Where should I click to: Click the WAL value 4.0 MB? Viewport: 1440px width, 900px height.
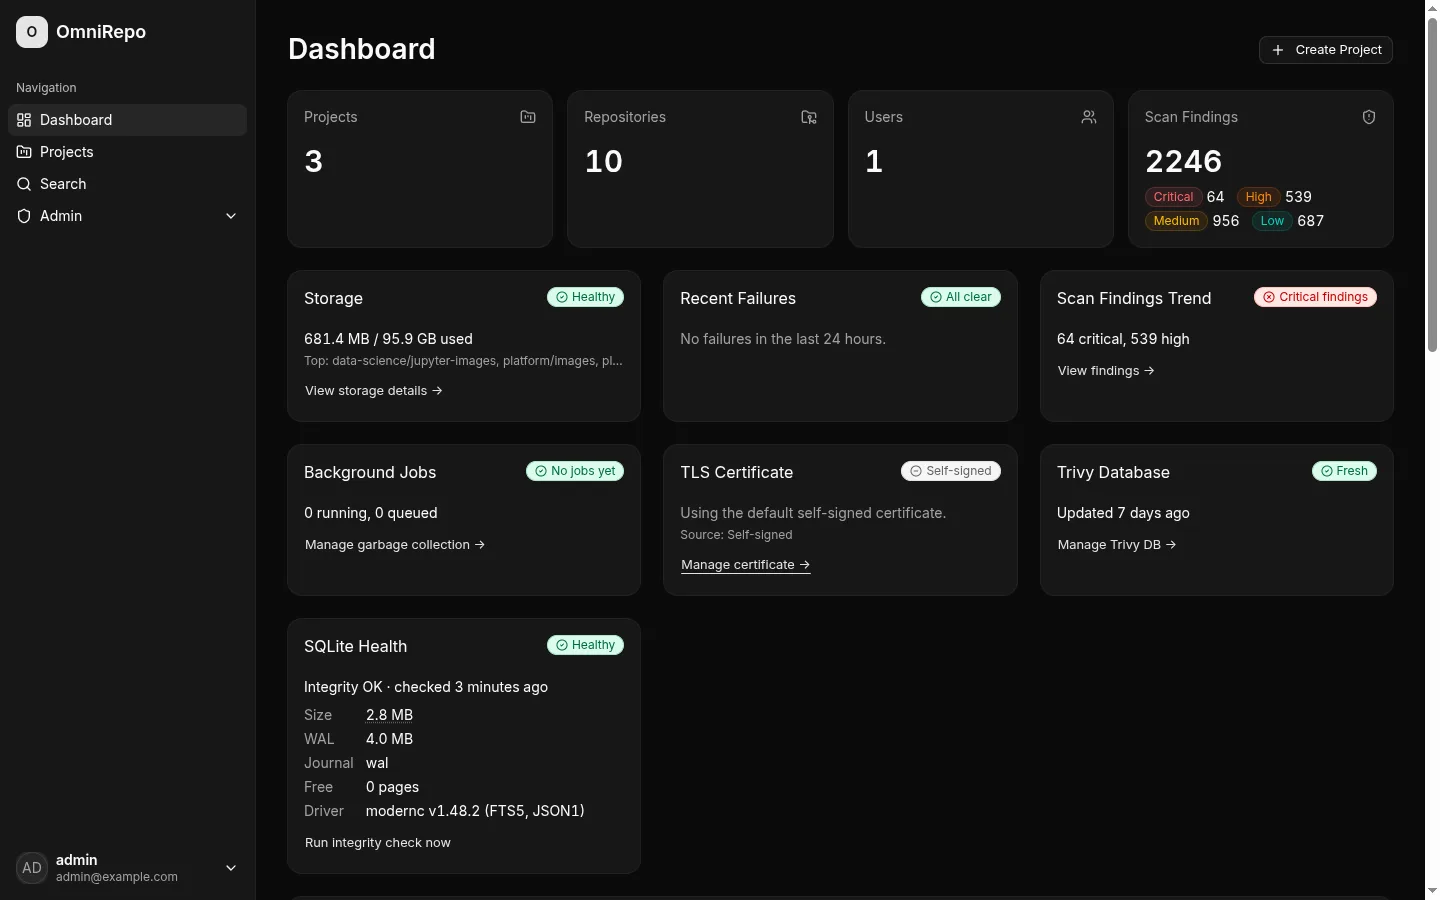pos(389,739)
